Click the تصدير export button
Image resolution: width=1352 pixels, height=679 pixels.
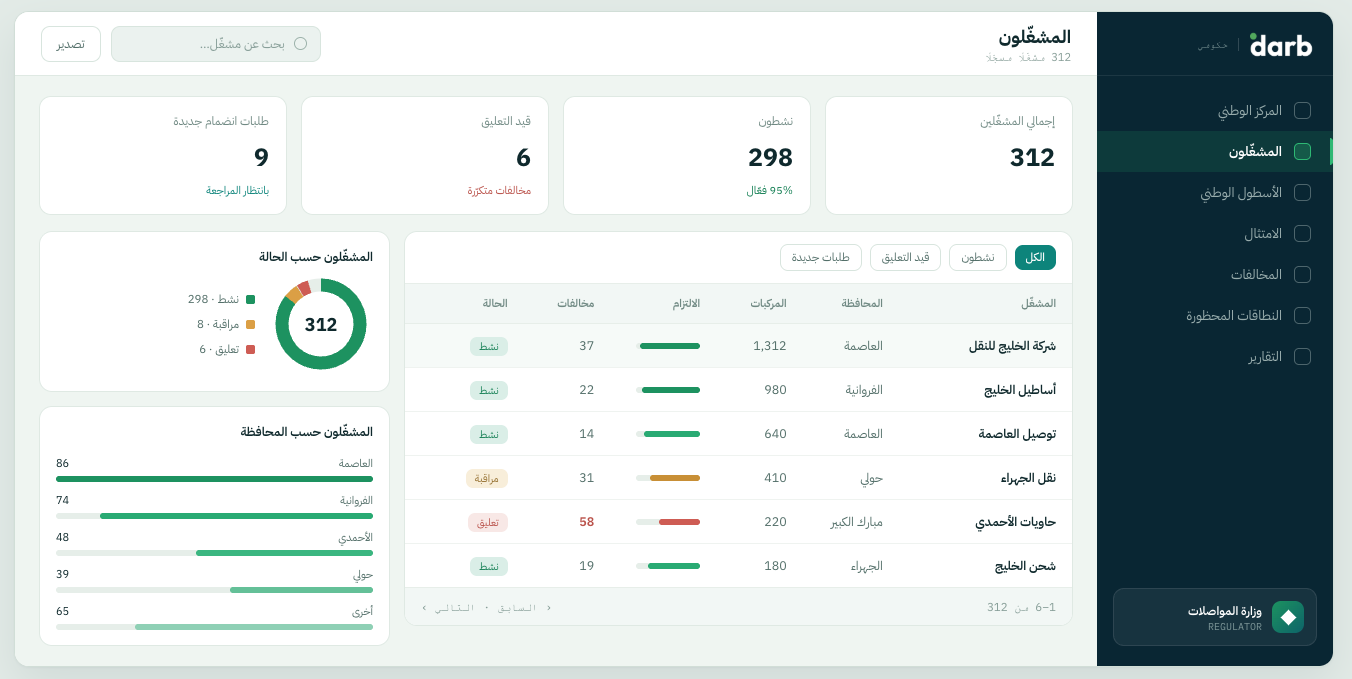coord(71,44)
